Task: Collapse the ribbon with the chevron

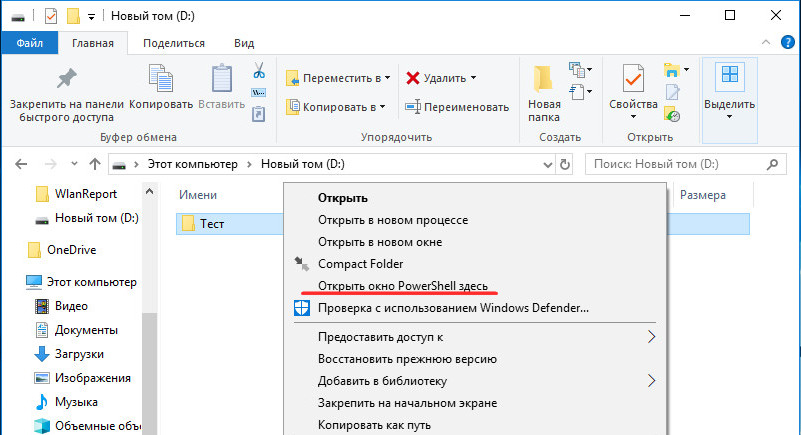Action: (766, 42)
